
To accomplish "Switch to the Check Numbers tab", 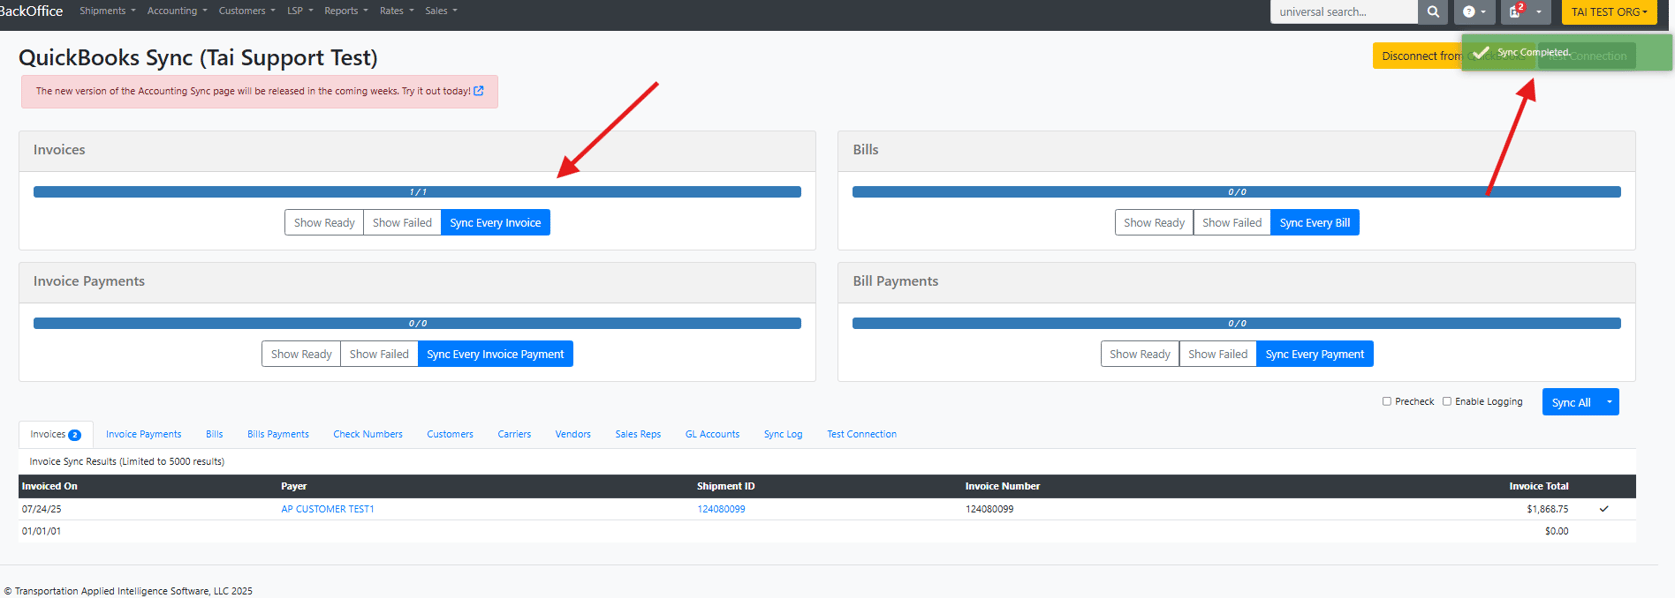I will tap(367, 434).
